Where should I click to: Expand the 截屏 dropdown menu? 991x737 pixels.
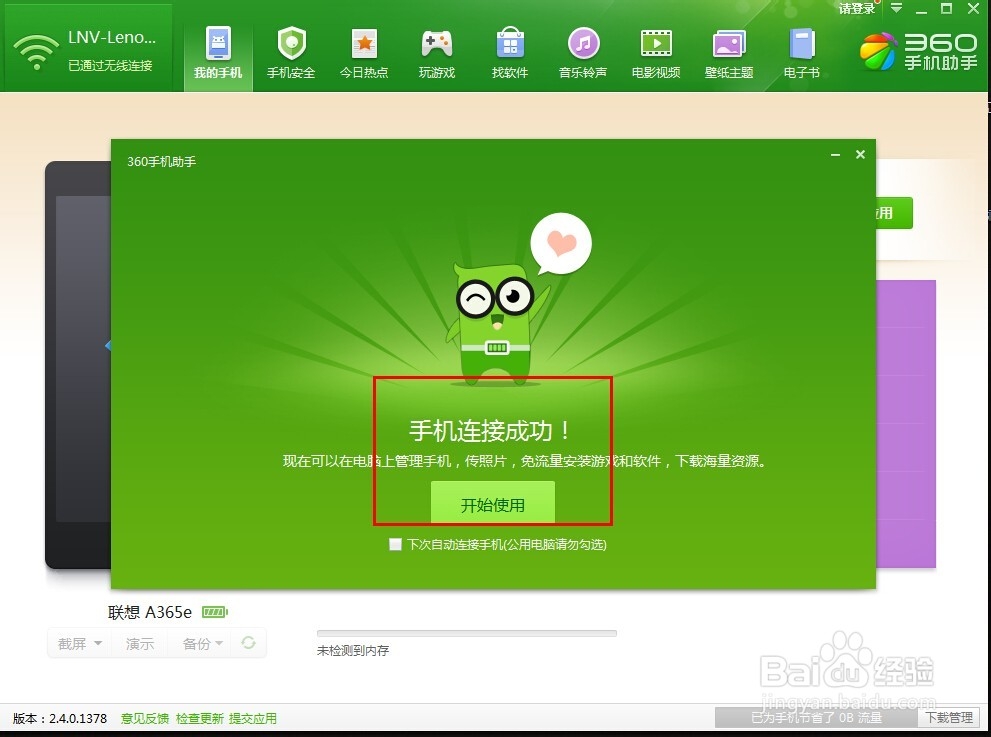78,643
